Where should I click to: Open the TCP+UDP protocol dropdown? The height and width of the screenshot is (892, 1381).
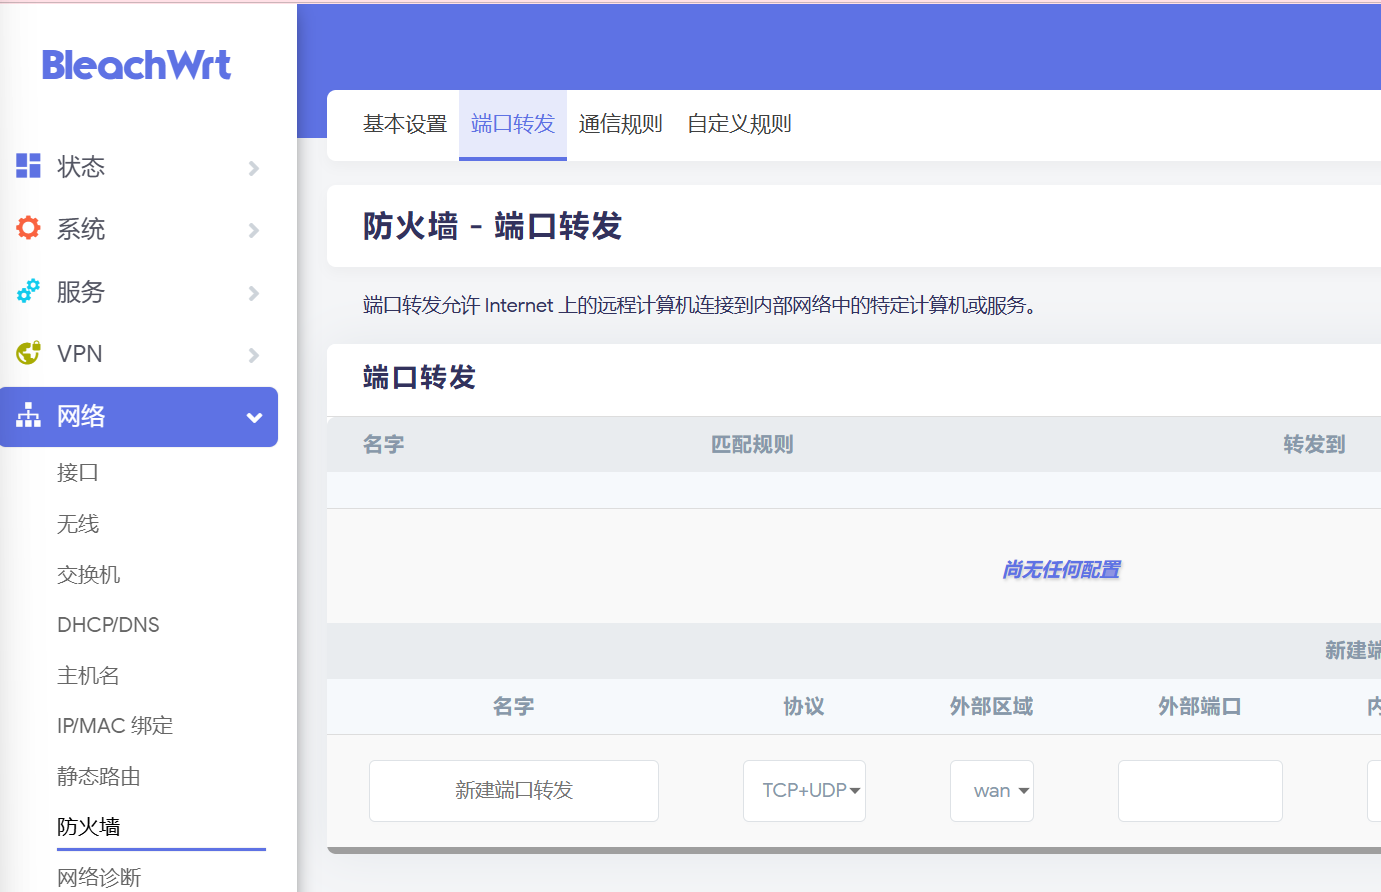(804, 791)
